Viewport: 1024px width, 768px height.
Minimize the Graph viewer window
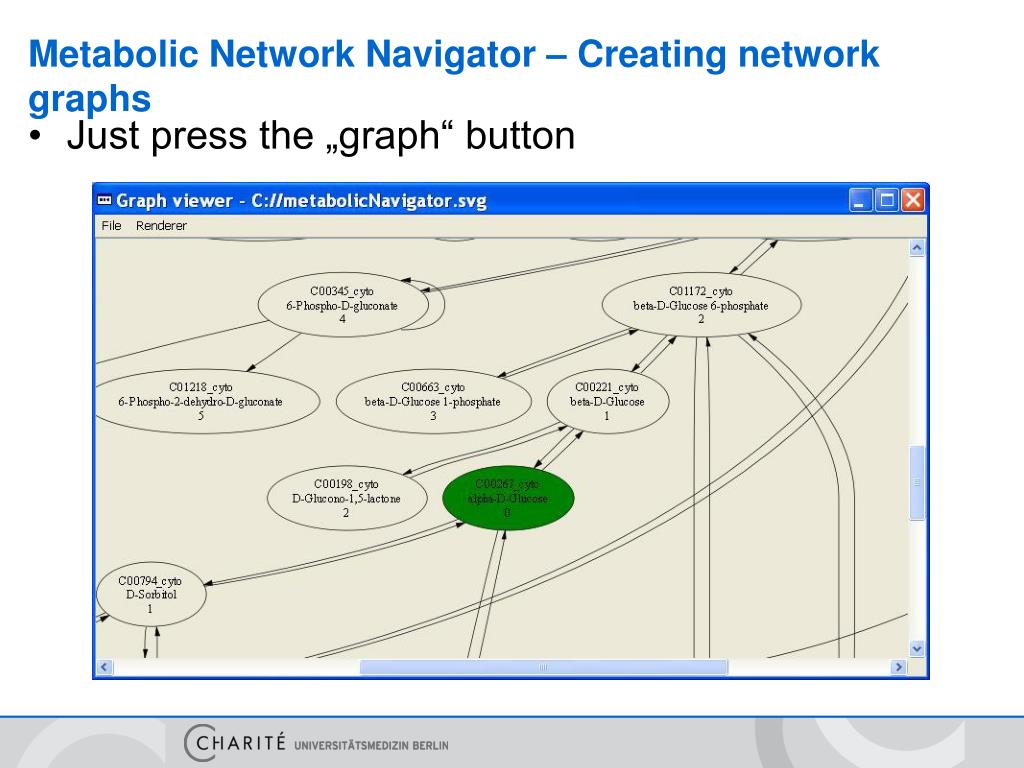(861, 200)
